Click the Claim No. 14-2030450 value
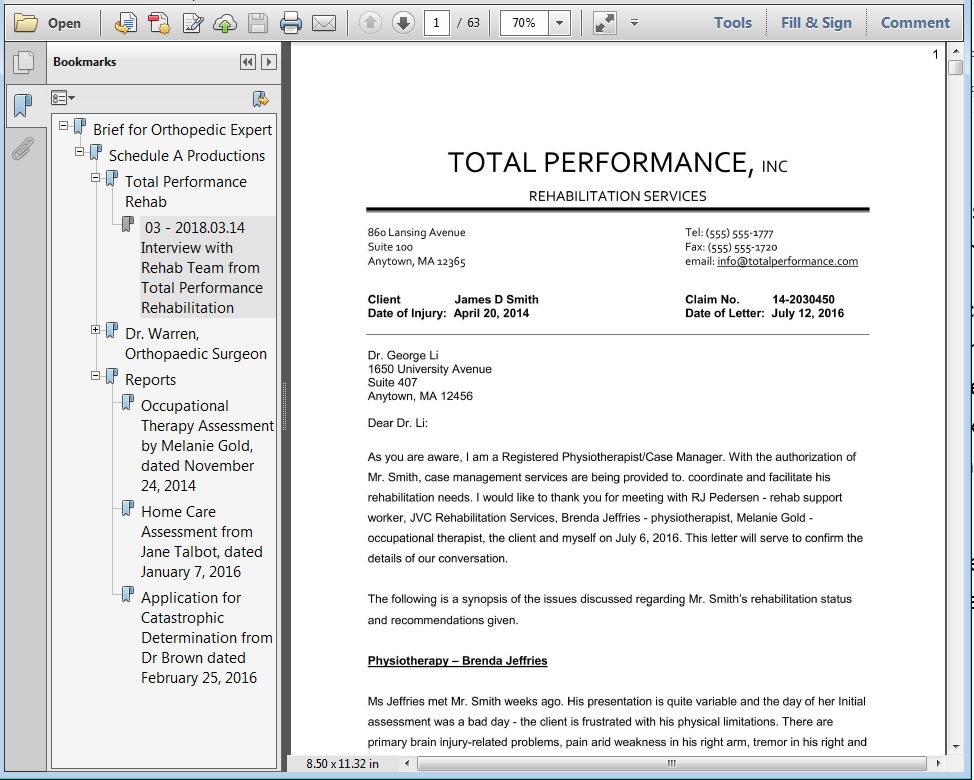The image size is (974, 780). [x=803, y=299]
